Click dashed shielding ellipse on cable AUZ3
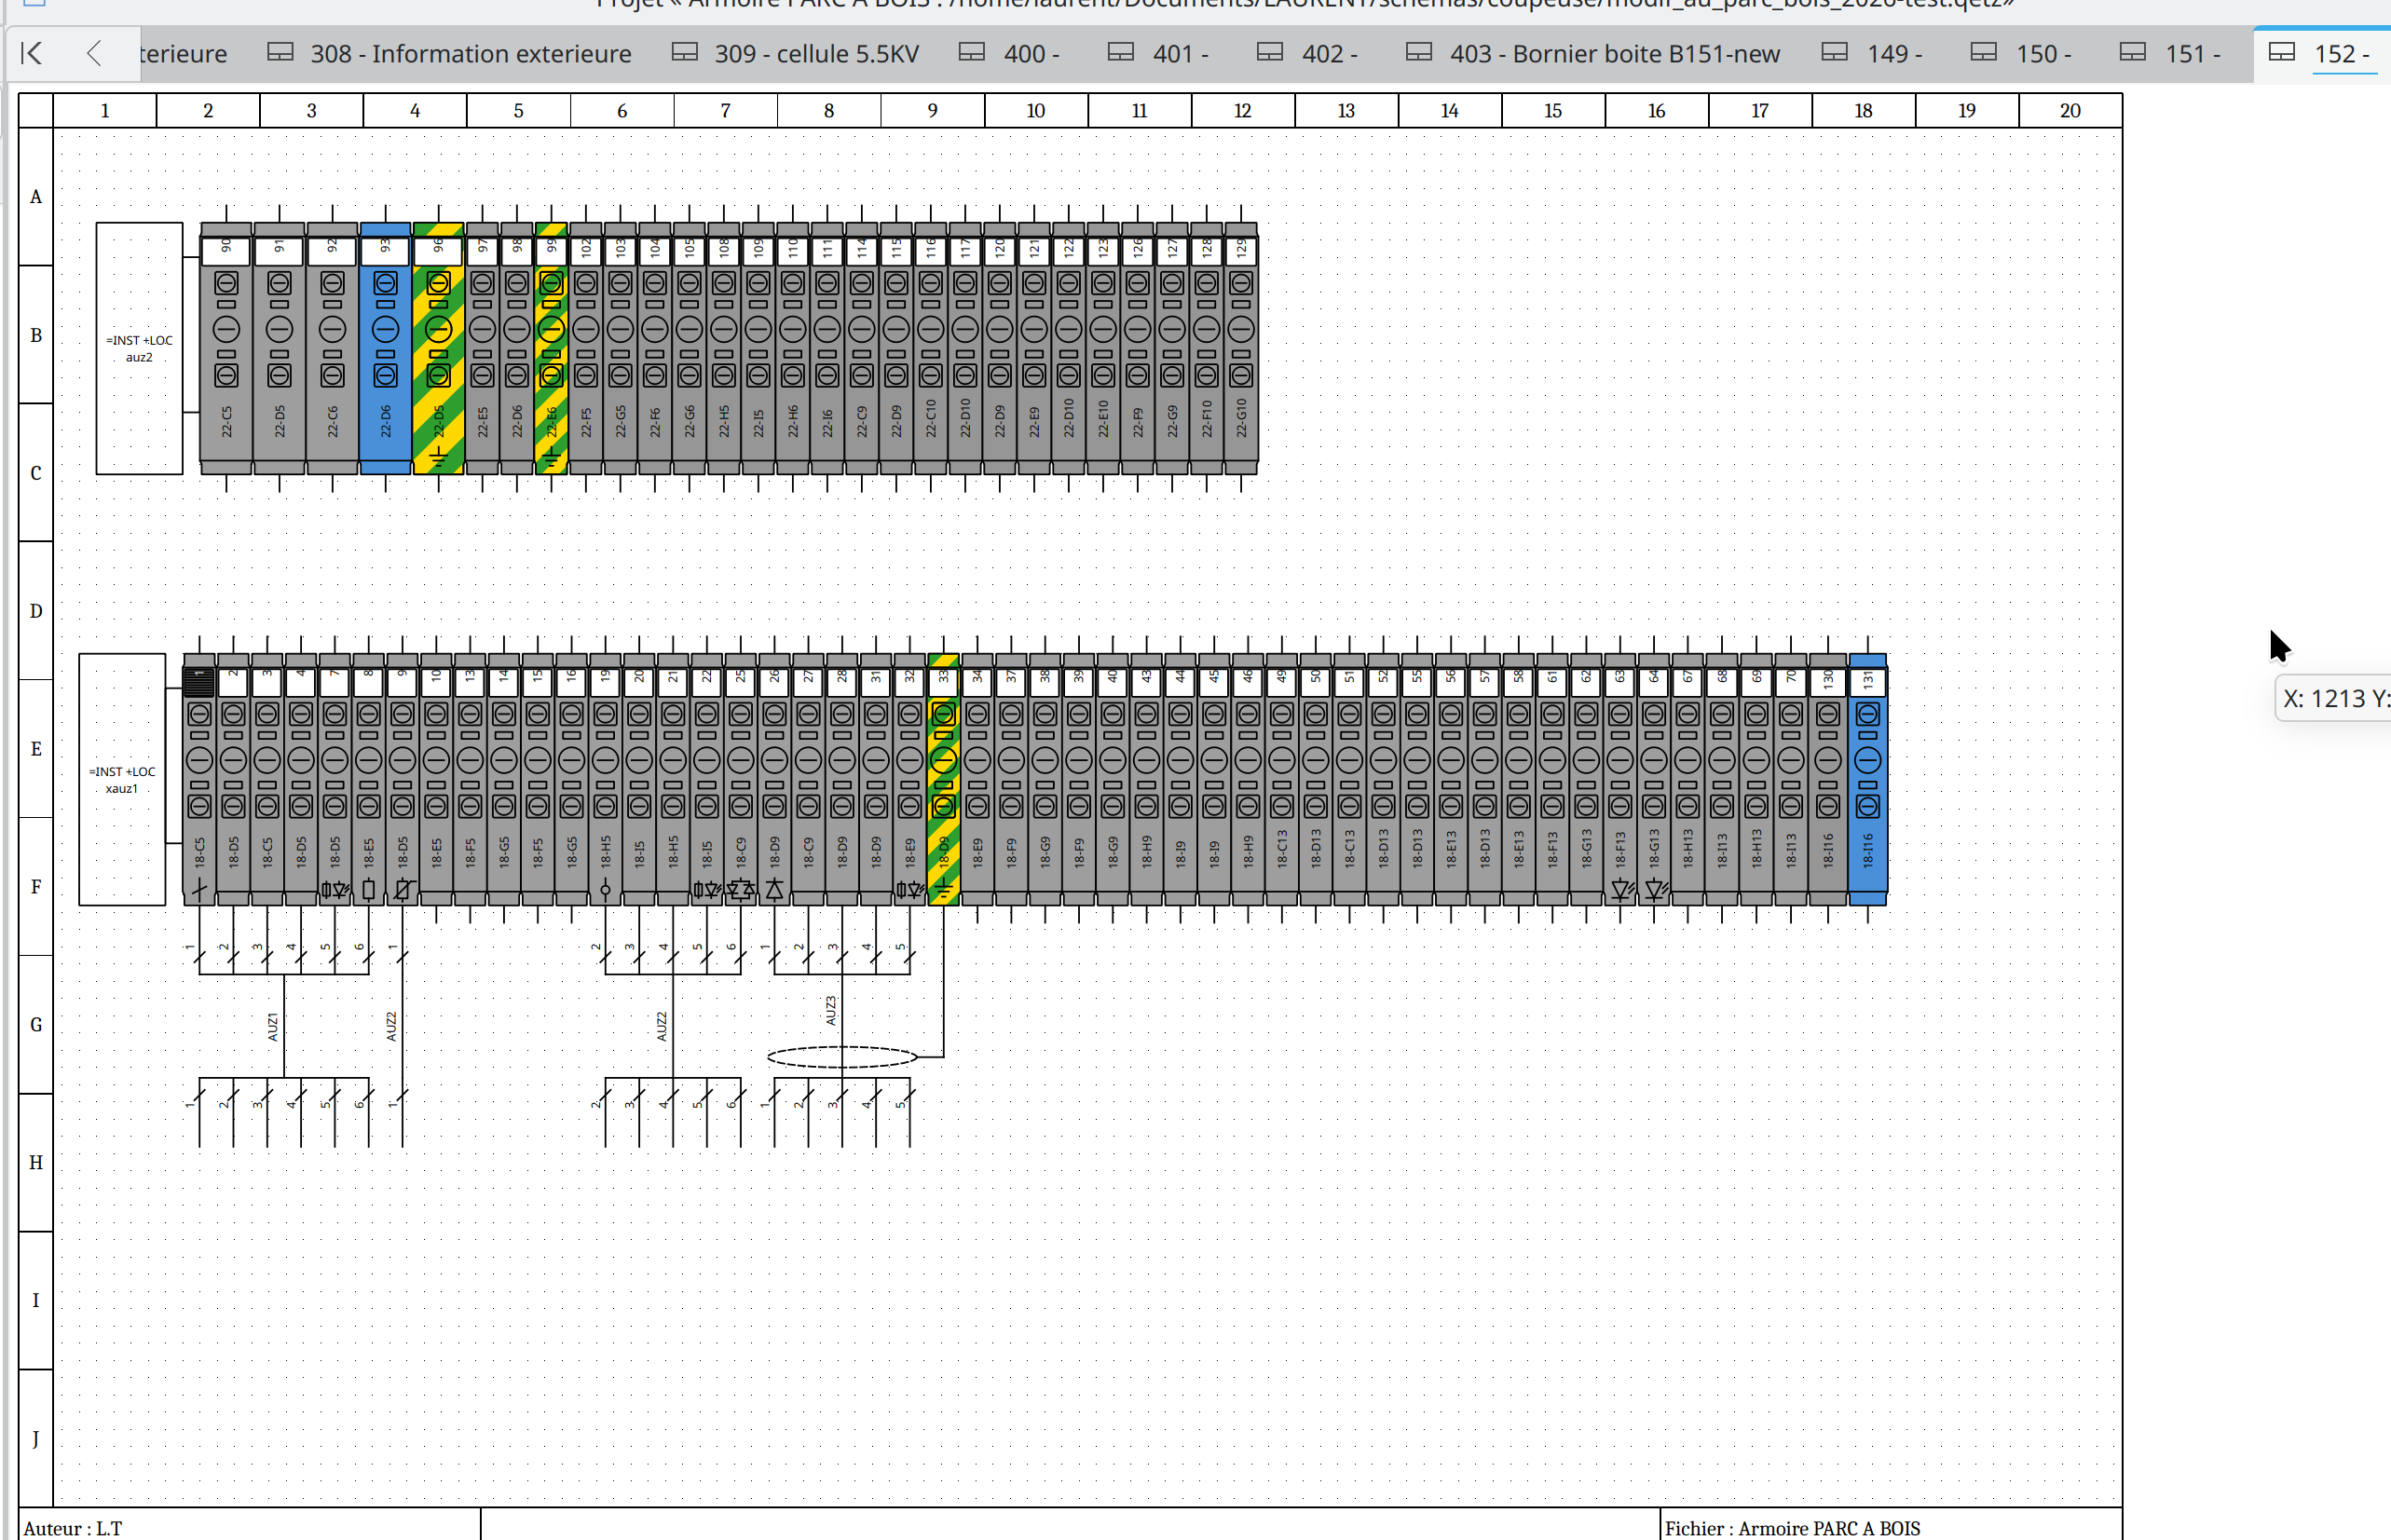The height and width of the screenshot is (1540, 2391). [842, 1056]
